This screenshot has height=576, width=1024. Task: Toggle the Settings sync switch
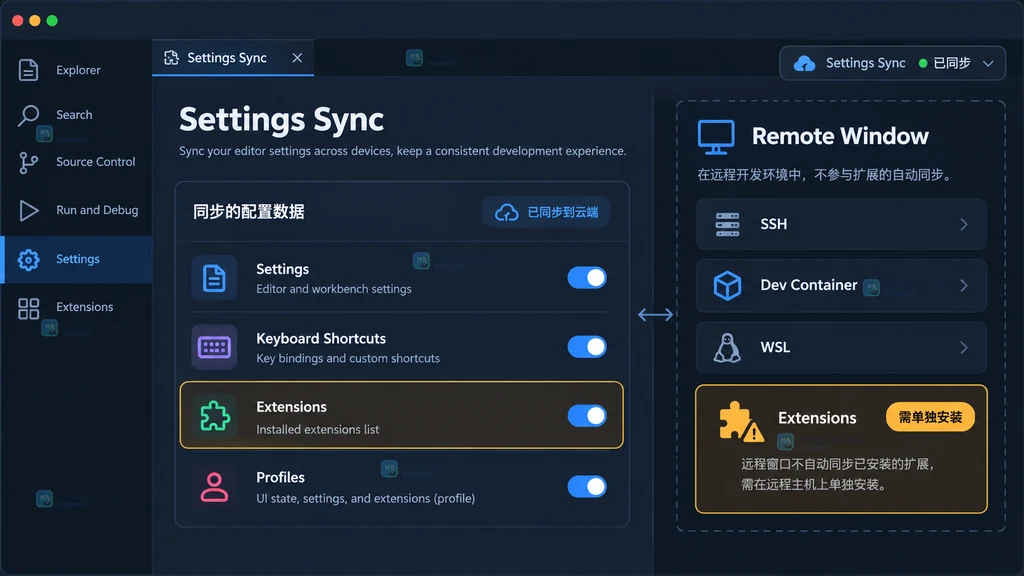[x=586, y=278]
